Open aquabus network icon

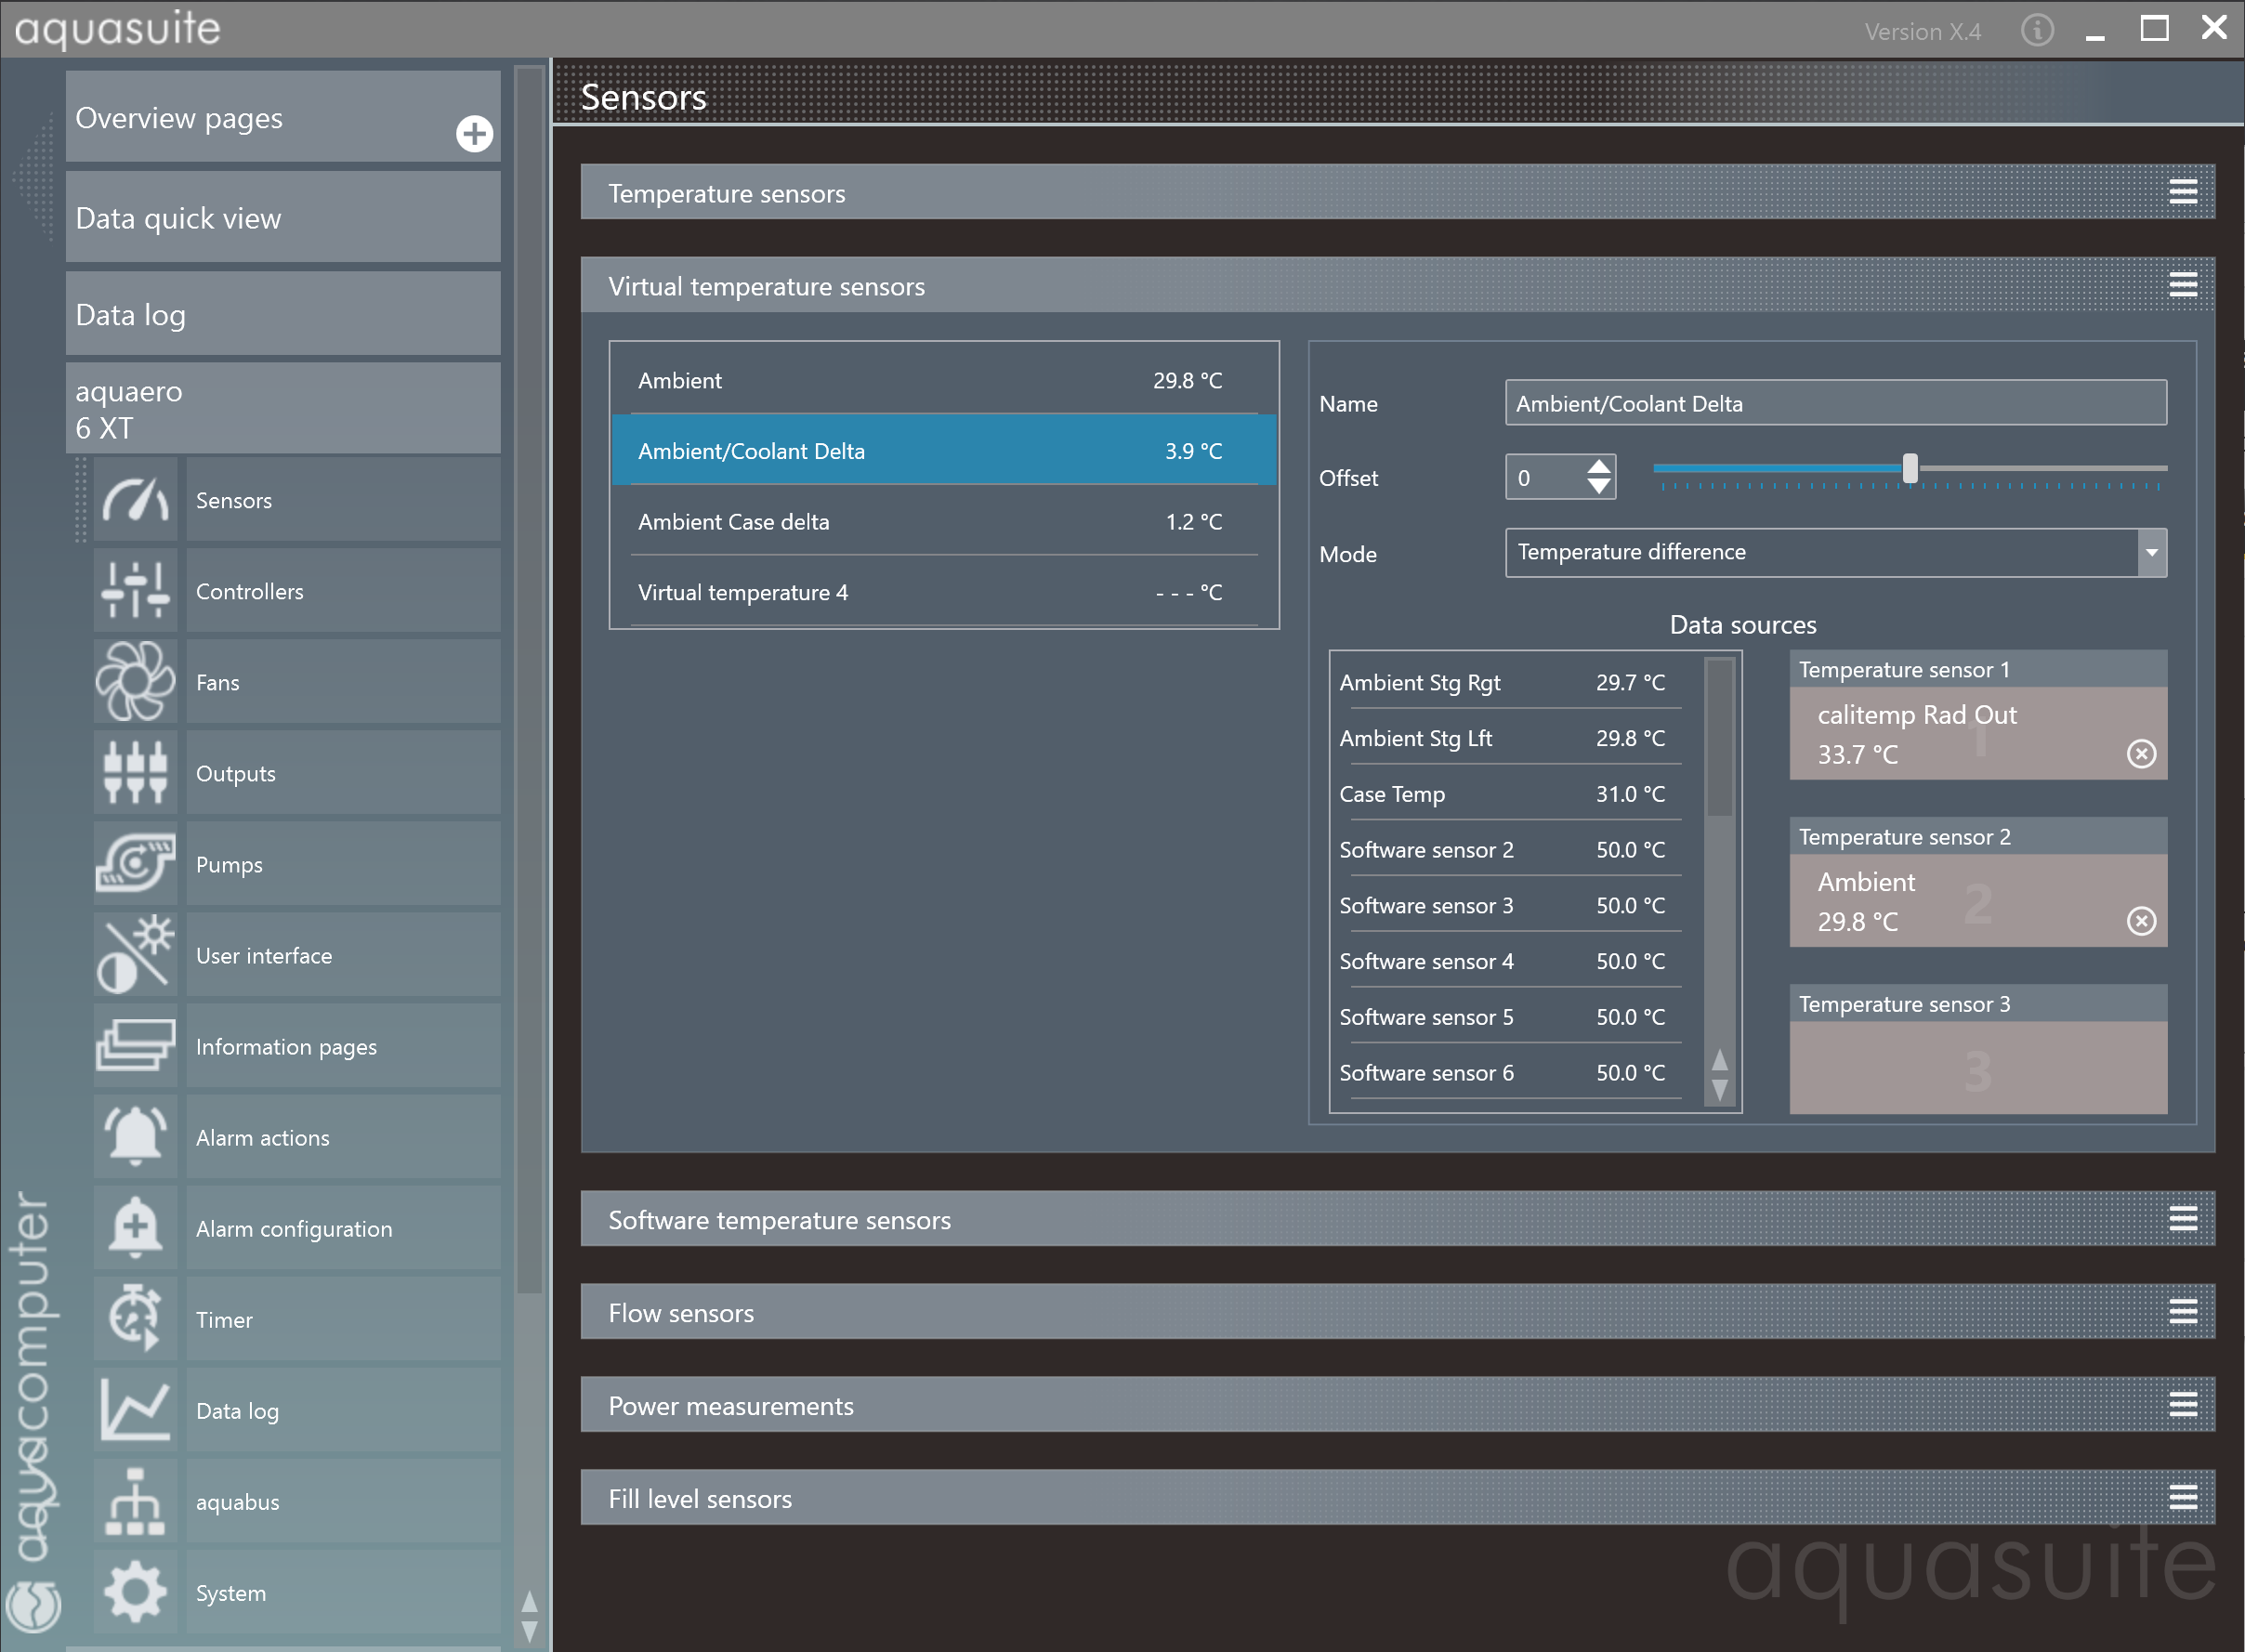(x=135, y=1501)
